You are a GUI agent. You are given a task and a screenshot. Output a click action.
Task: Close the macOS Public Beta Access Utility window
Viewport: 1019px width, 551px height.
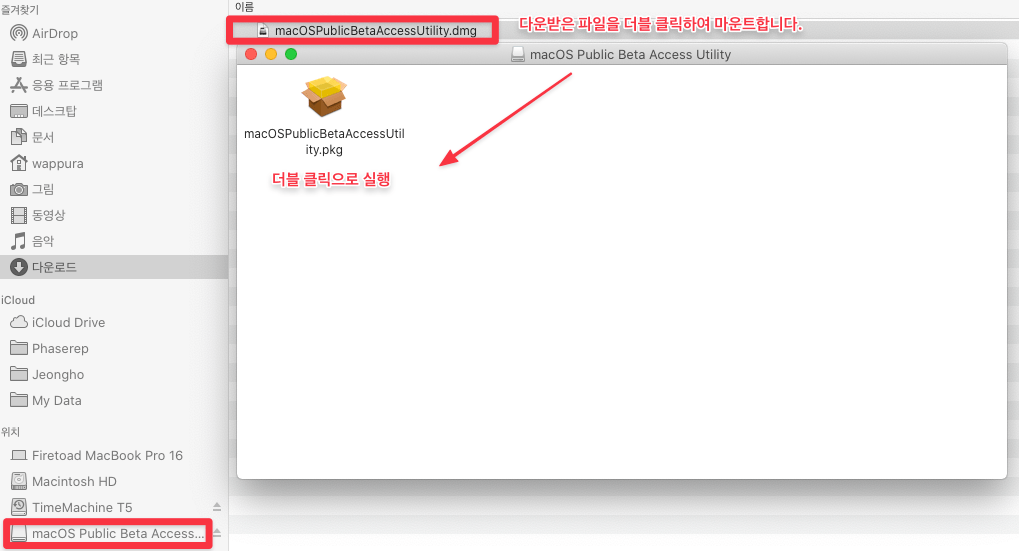251,54
